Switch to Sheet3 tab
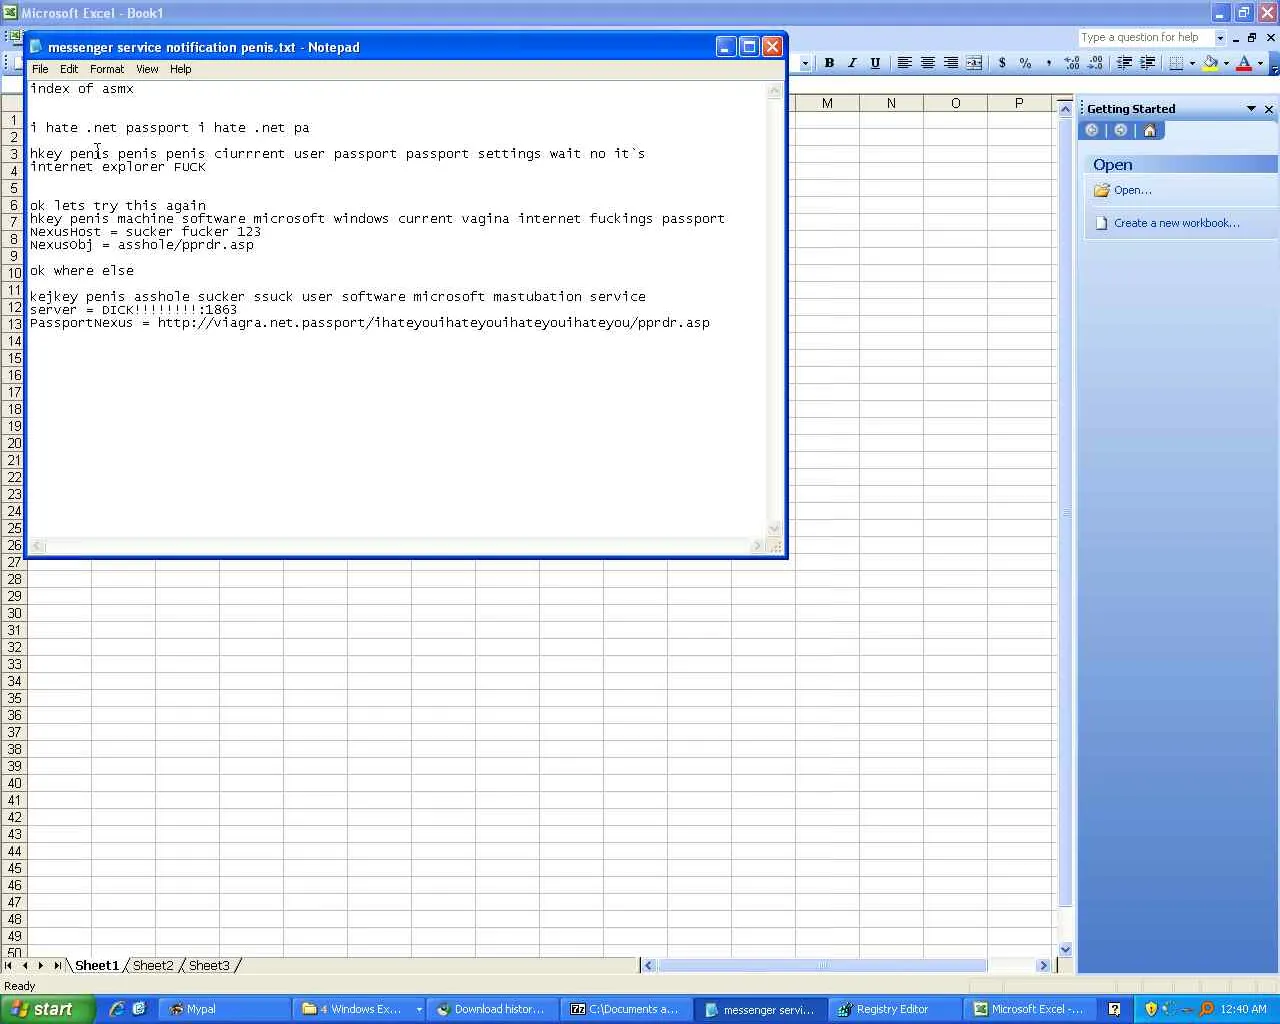The height and width of the screenshot is (1024, 1280). [209, 965]
